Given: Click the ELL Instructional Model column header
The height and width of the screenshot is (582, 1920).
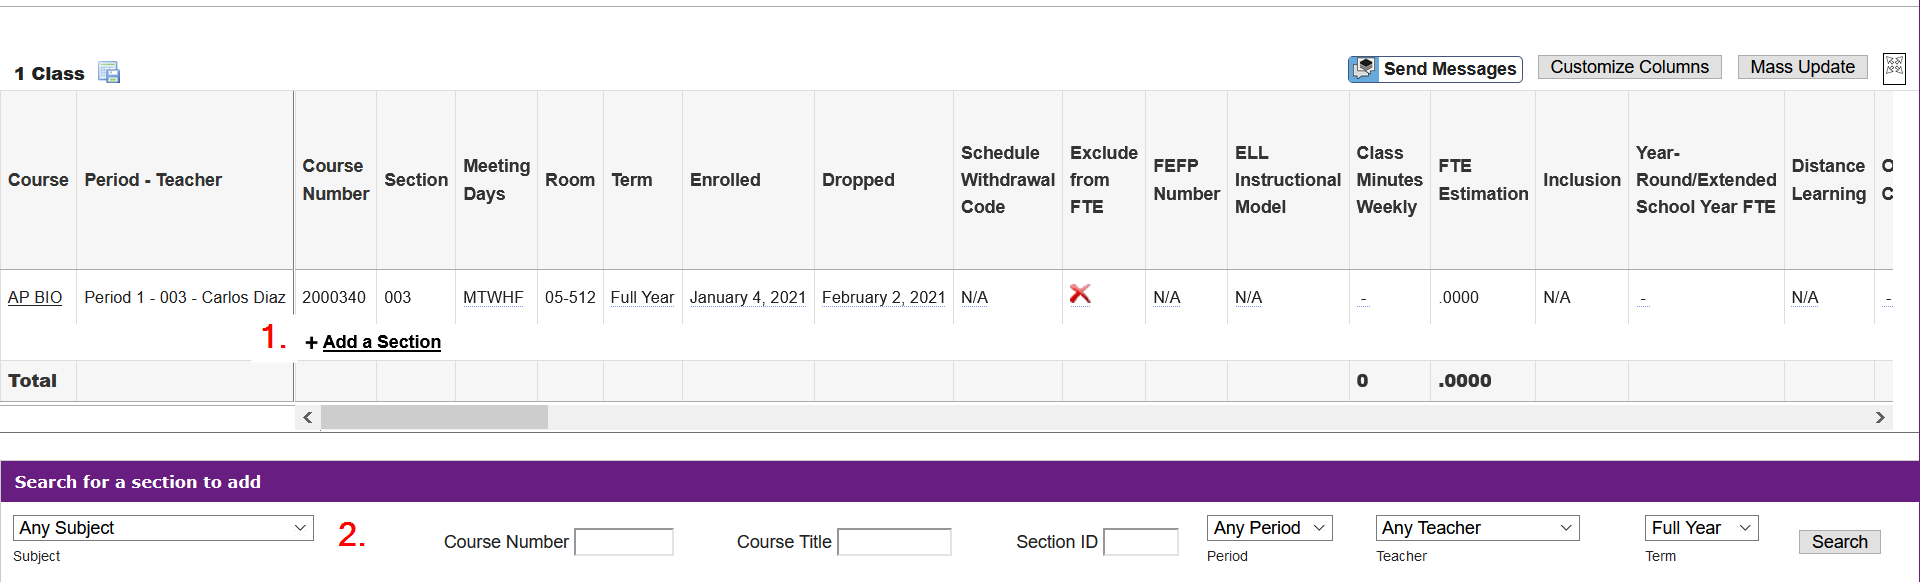Looking at the screenshot, I should [1288, 180].
